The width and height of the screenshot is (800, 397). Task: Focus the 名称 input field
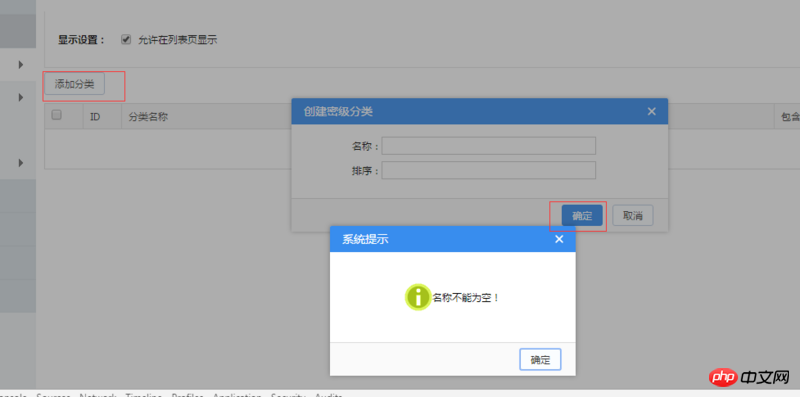point(489,146)
